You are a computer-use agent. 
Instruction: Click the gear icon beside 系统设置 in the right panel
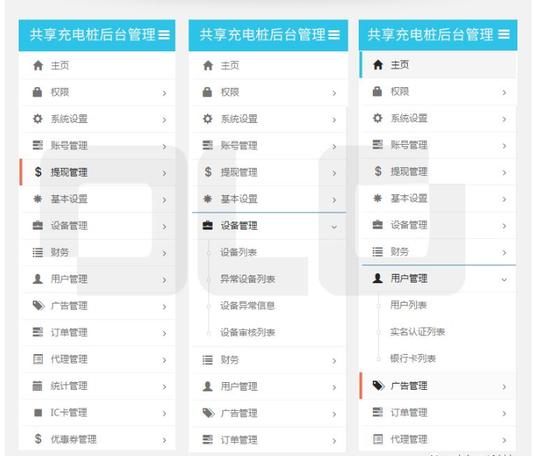pyautogui.click(x=377, y=118)
